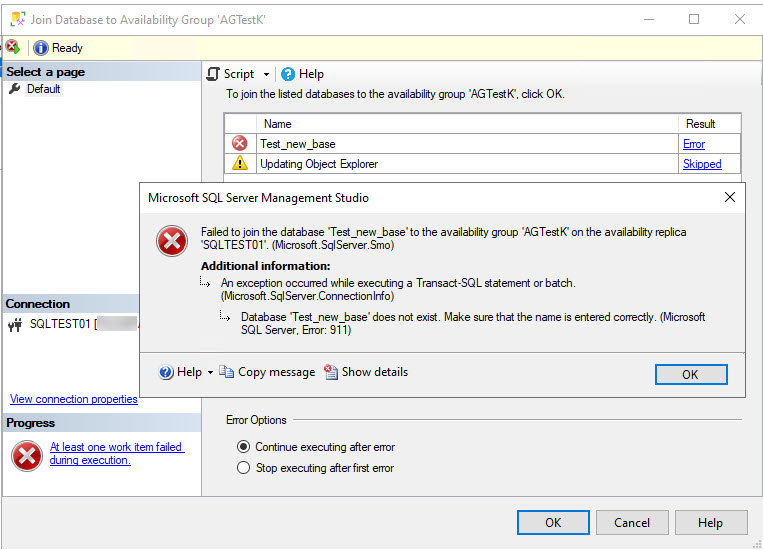Select Continue executing after error option
The height and width of the screenshot is (550, 763).
click(243, 447)
